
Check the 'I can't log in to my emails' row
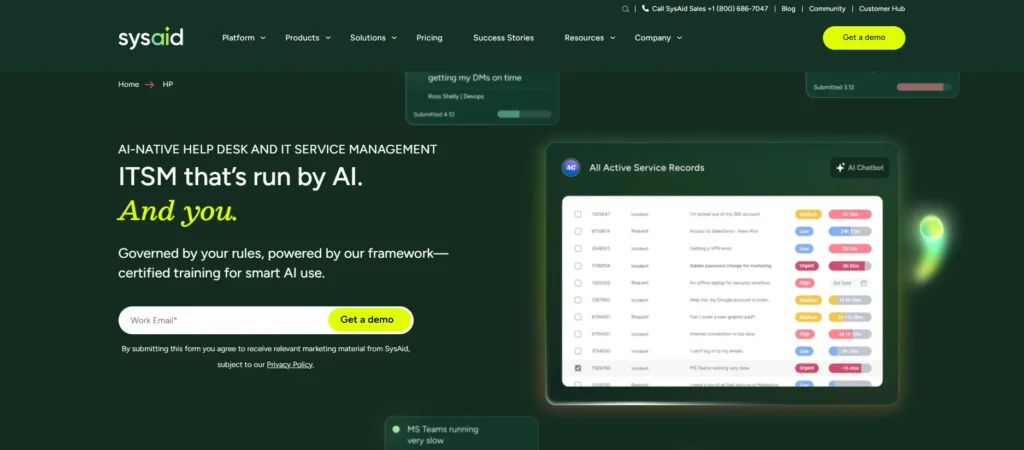[x=577, y=351]
